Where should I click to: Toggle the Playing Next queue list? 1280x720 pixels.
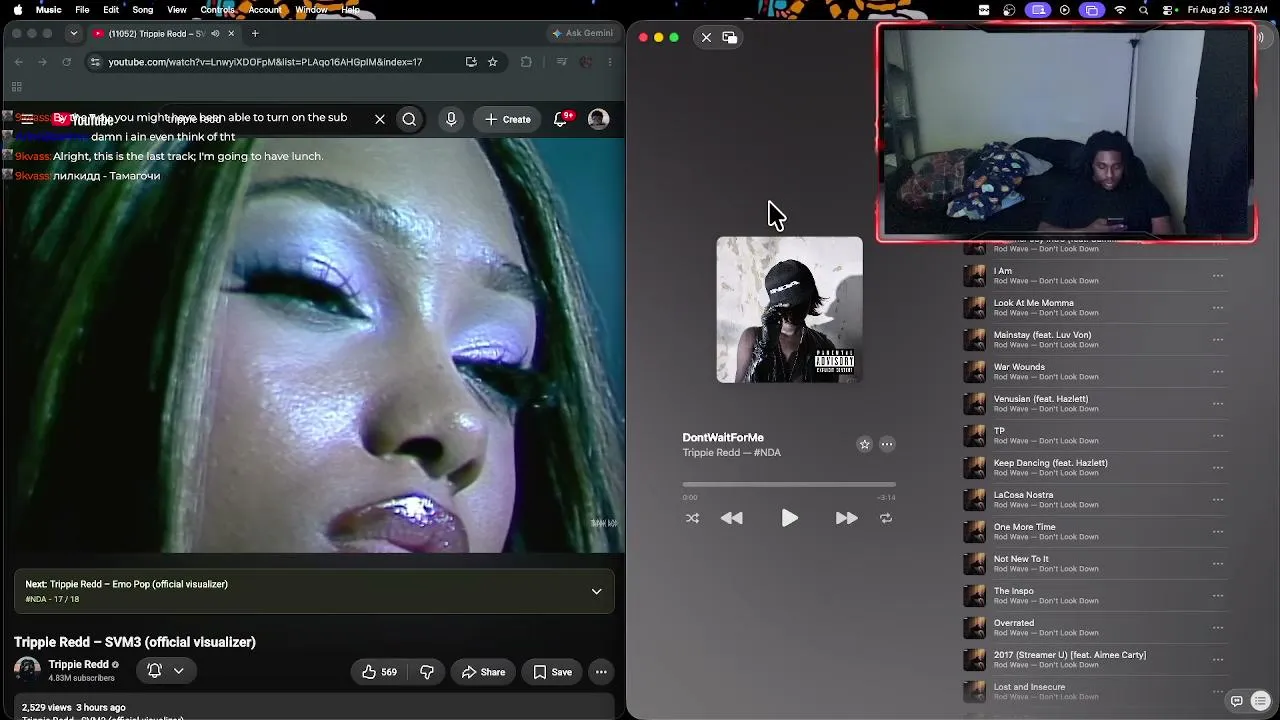tap(1260, 701)
